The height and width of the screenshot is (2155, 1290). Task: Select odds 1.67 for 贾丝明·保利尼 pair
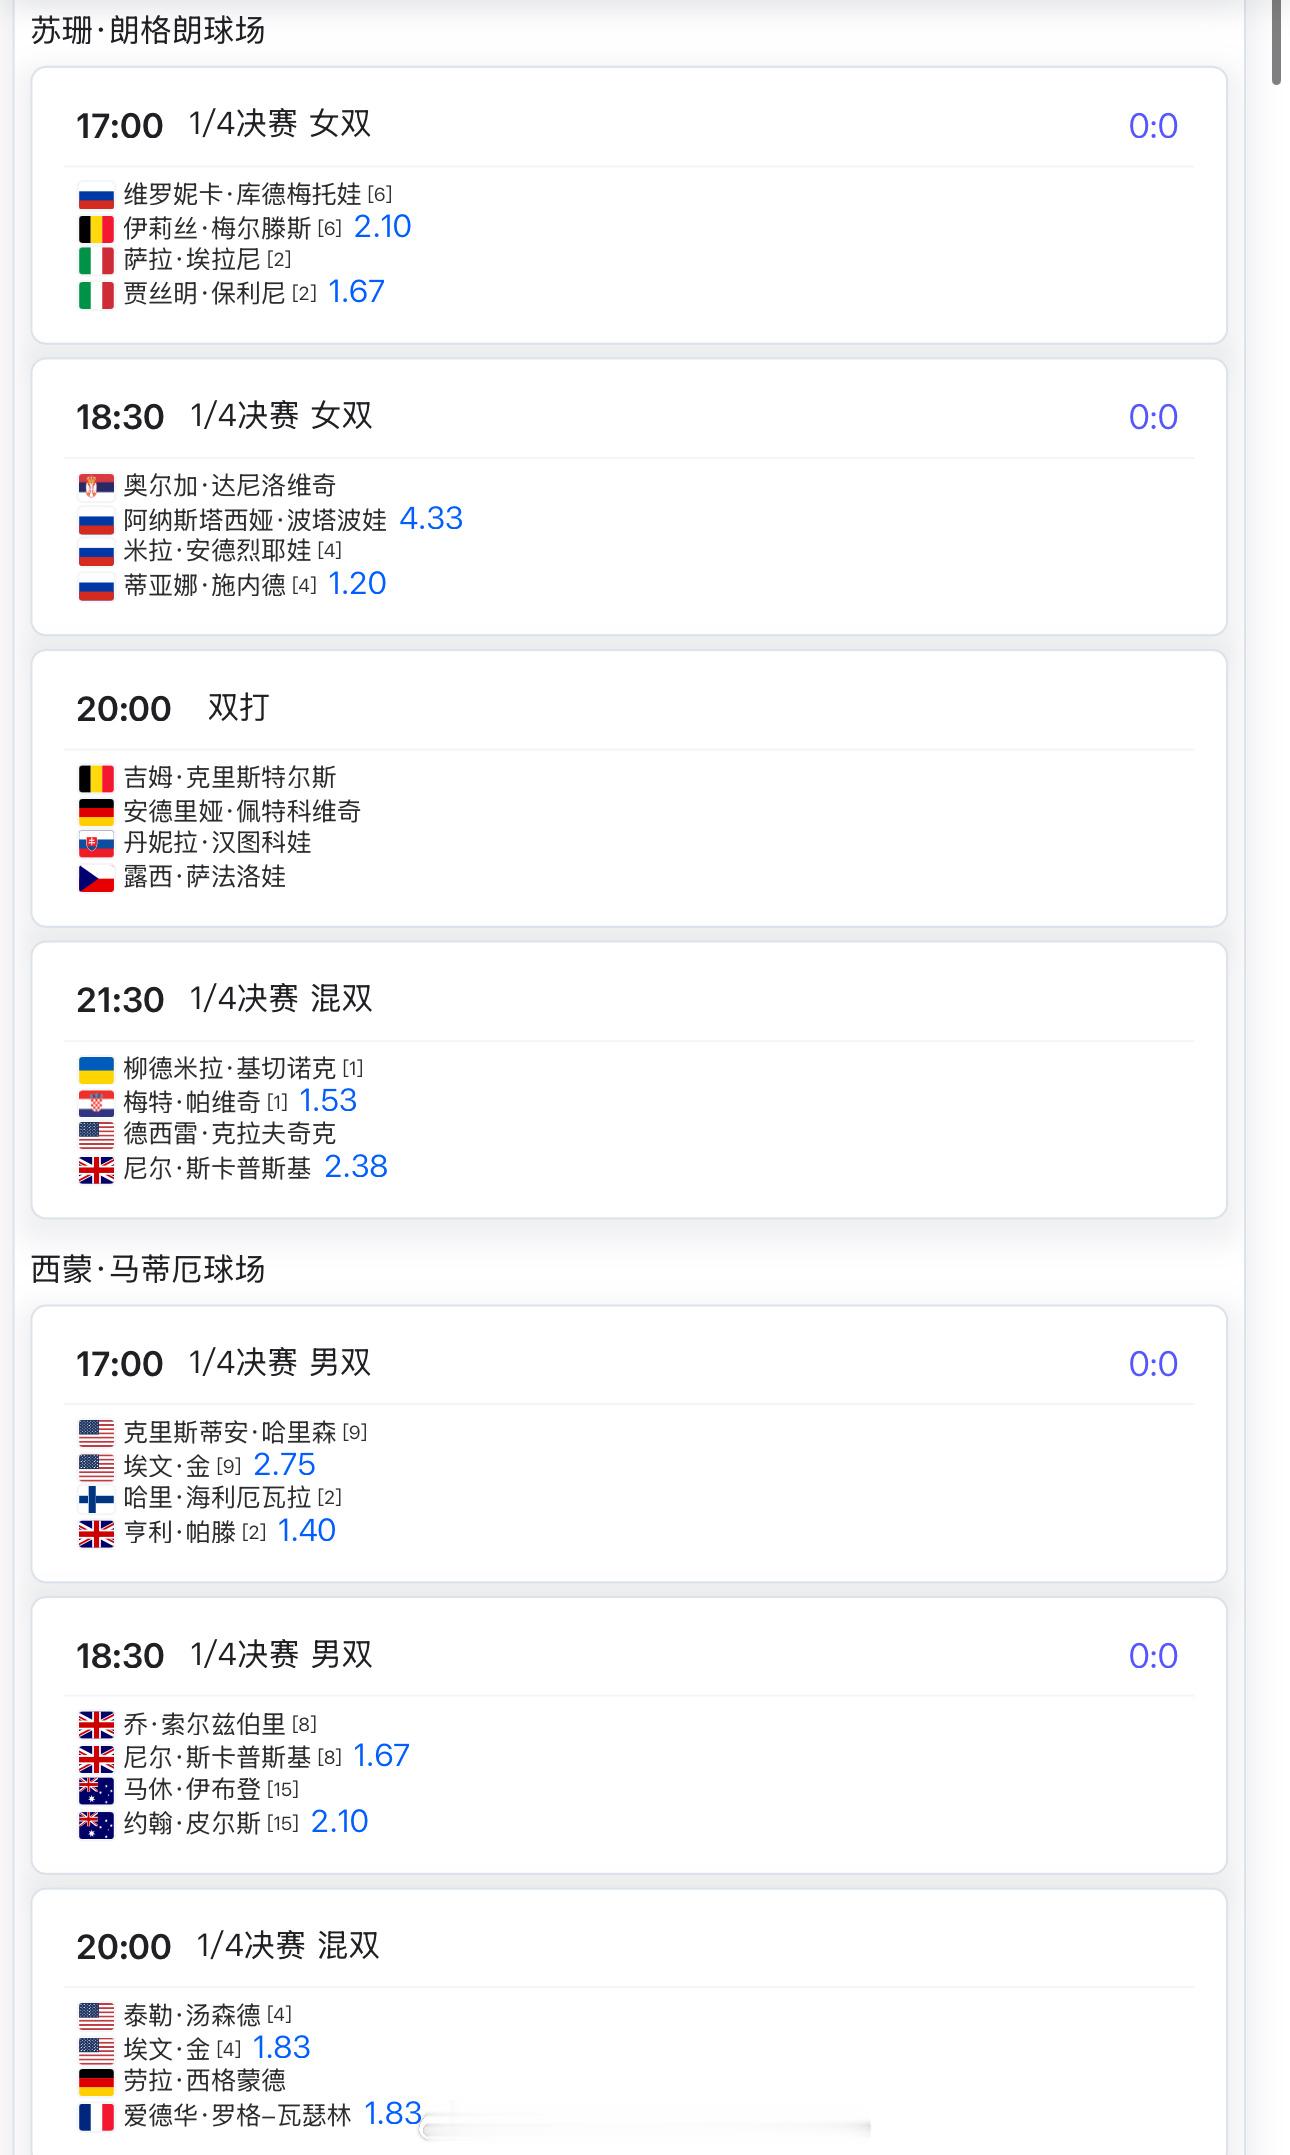pyautogui.click(x=356, y=292)
